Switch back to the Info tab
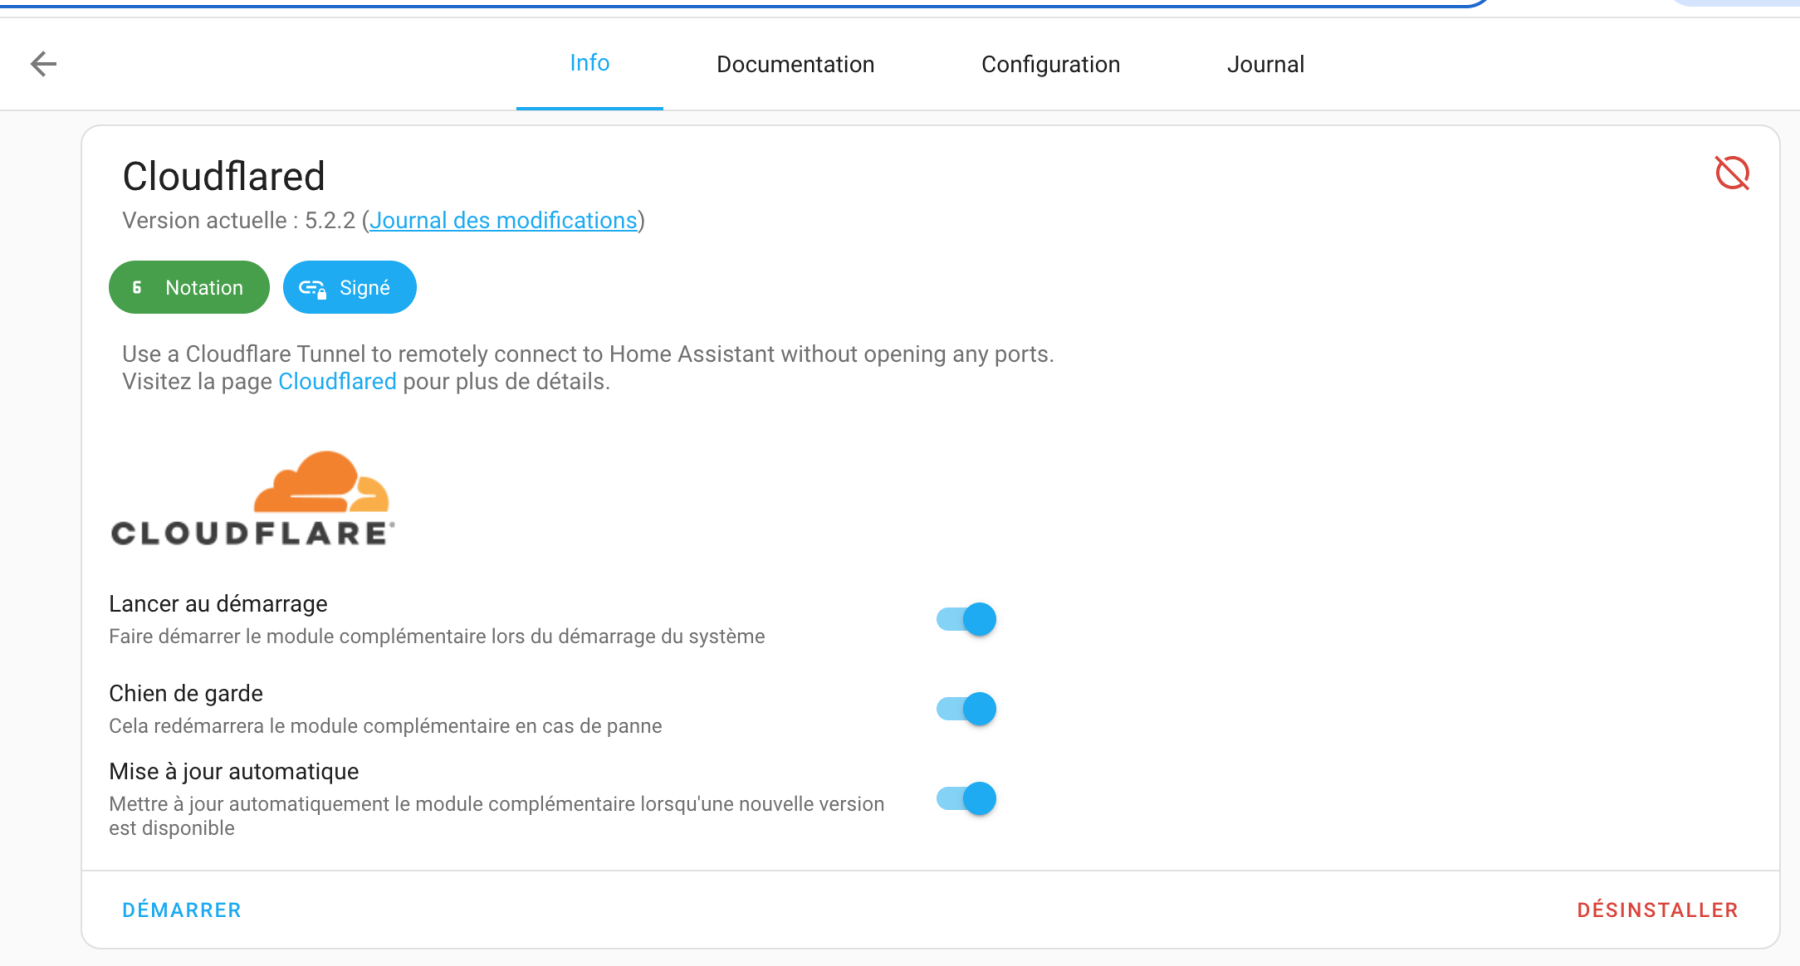1800x966 pixels. [589, 63]
